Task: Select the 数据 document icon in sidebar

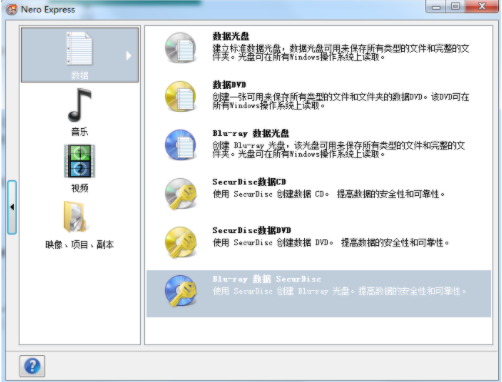Action: (x=79, y=48)
